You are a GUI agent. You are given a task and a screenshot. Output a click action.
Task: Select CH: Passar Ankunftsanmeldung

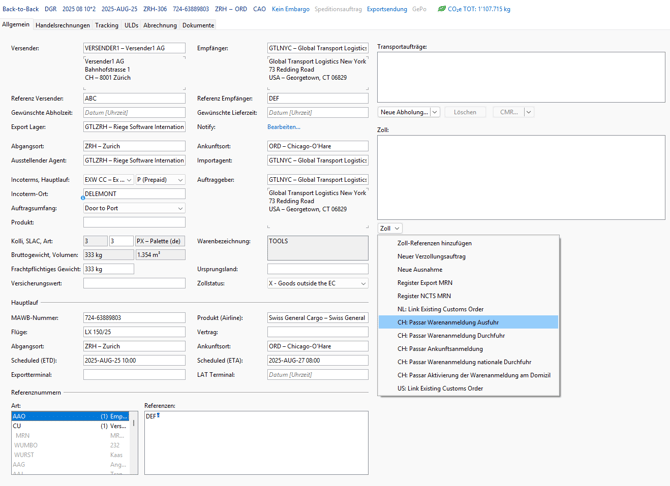click(x=468, y=349)
